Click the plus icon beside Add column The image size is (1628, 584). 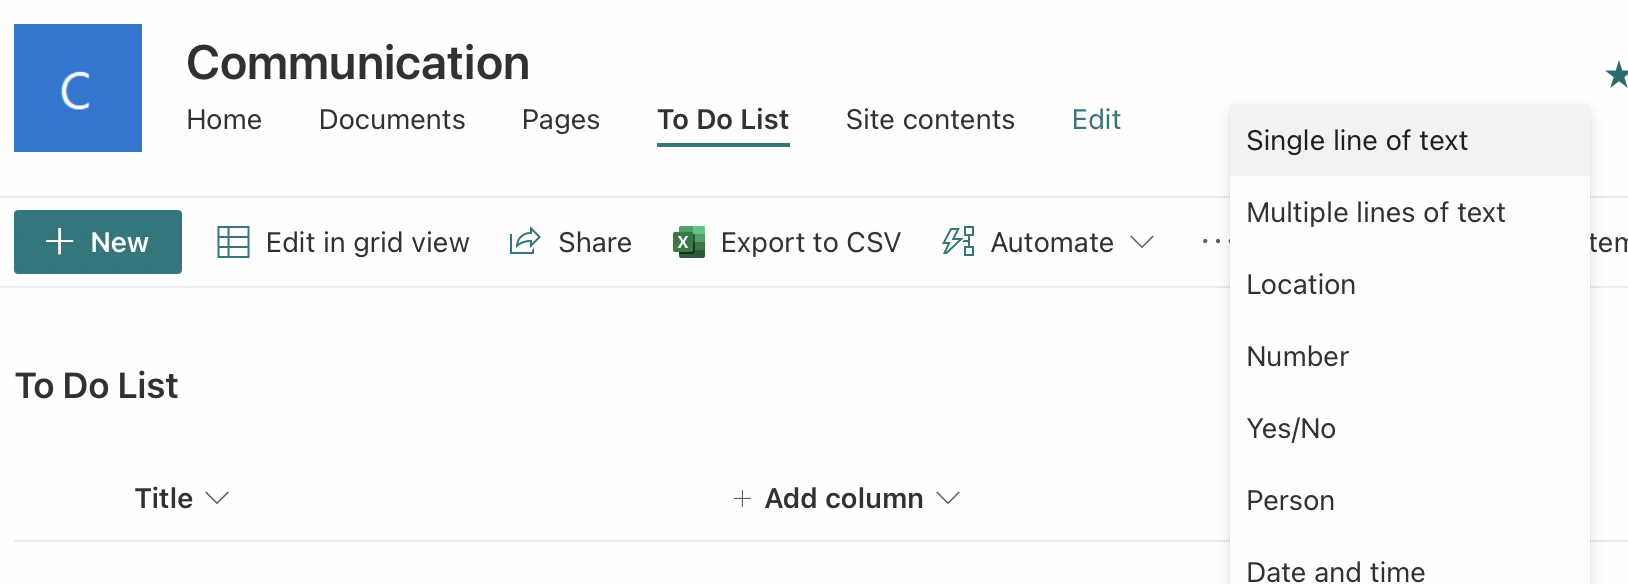(742, 498)
